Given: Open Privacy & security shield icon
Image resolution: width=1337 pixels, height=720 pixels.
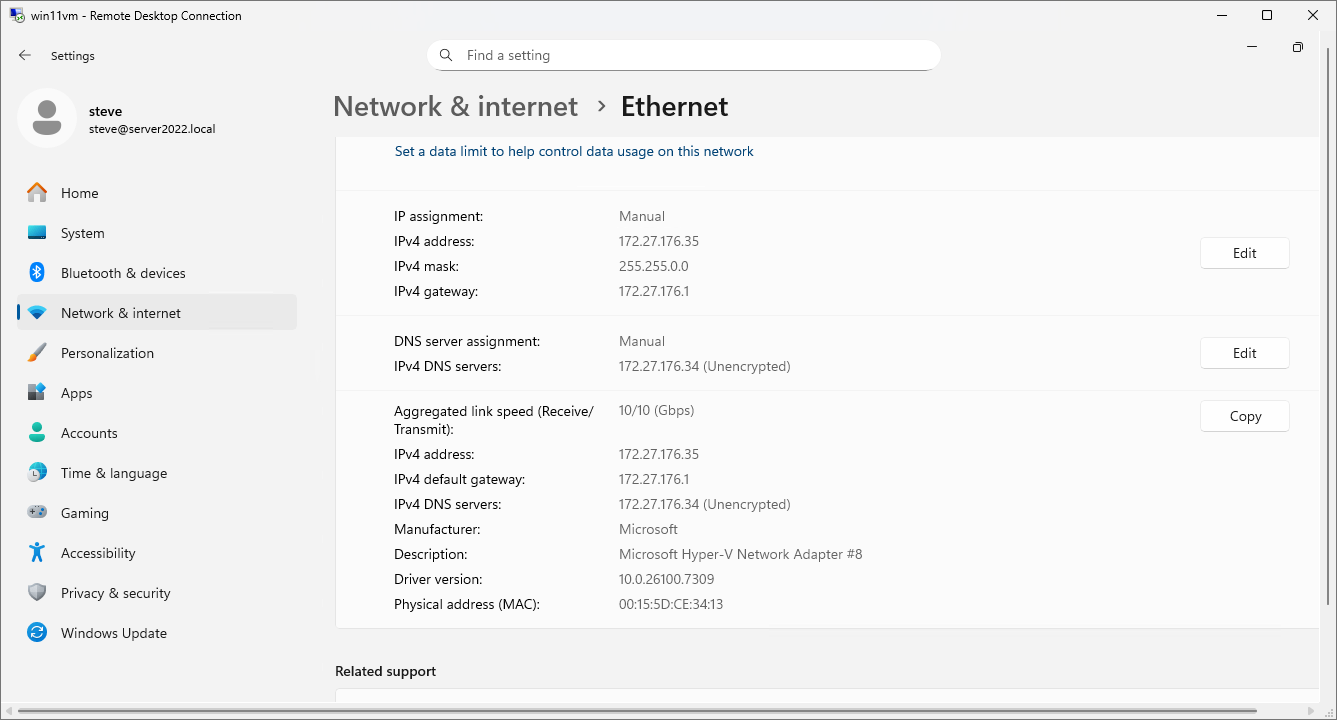Looking at the screenshot, I should click(x=37, y=593).
